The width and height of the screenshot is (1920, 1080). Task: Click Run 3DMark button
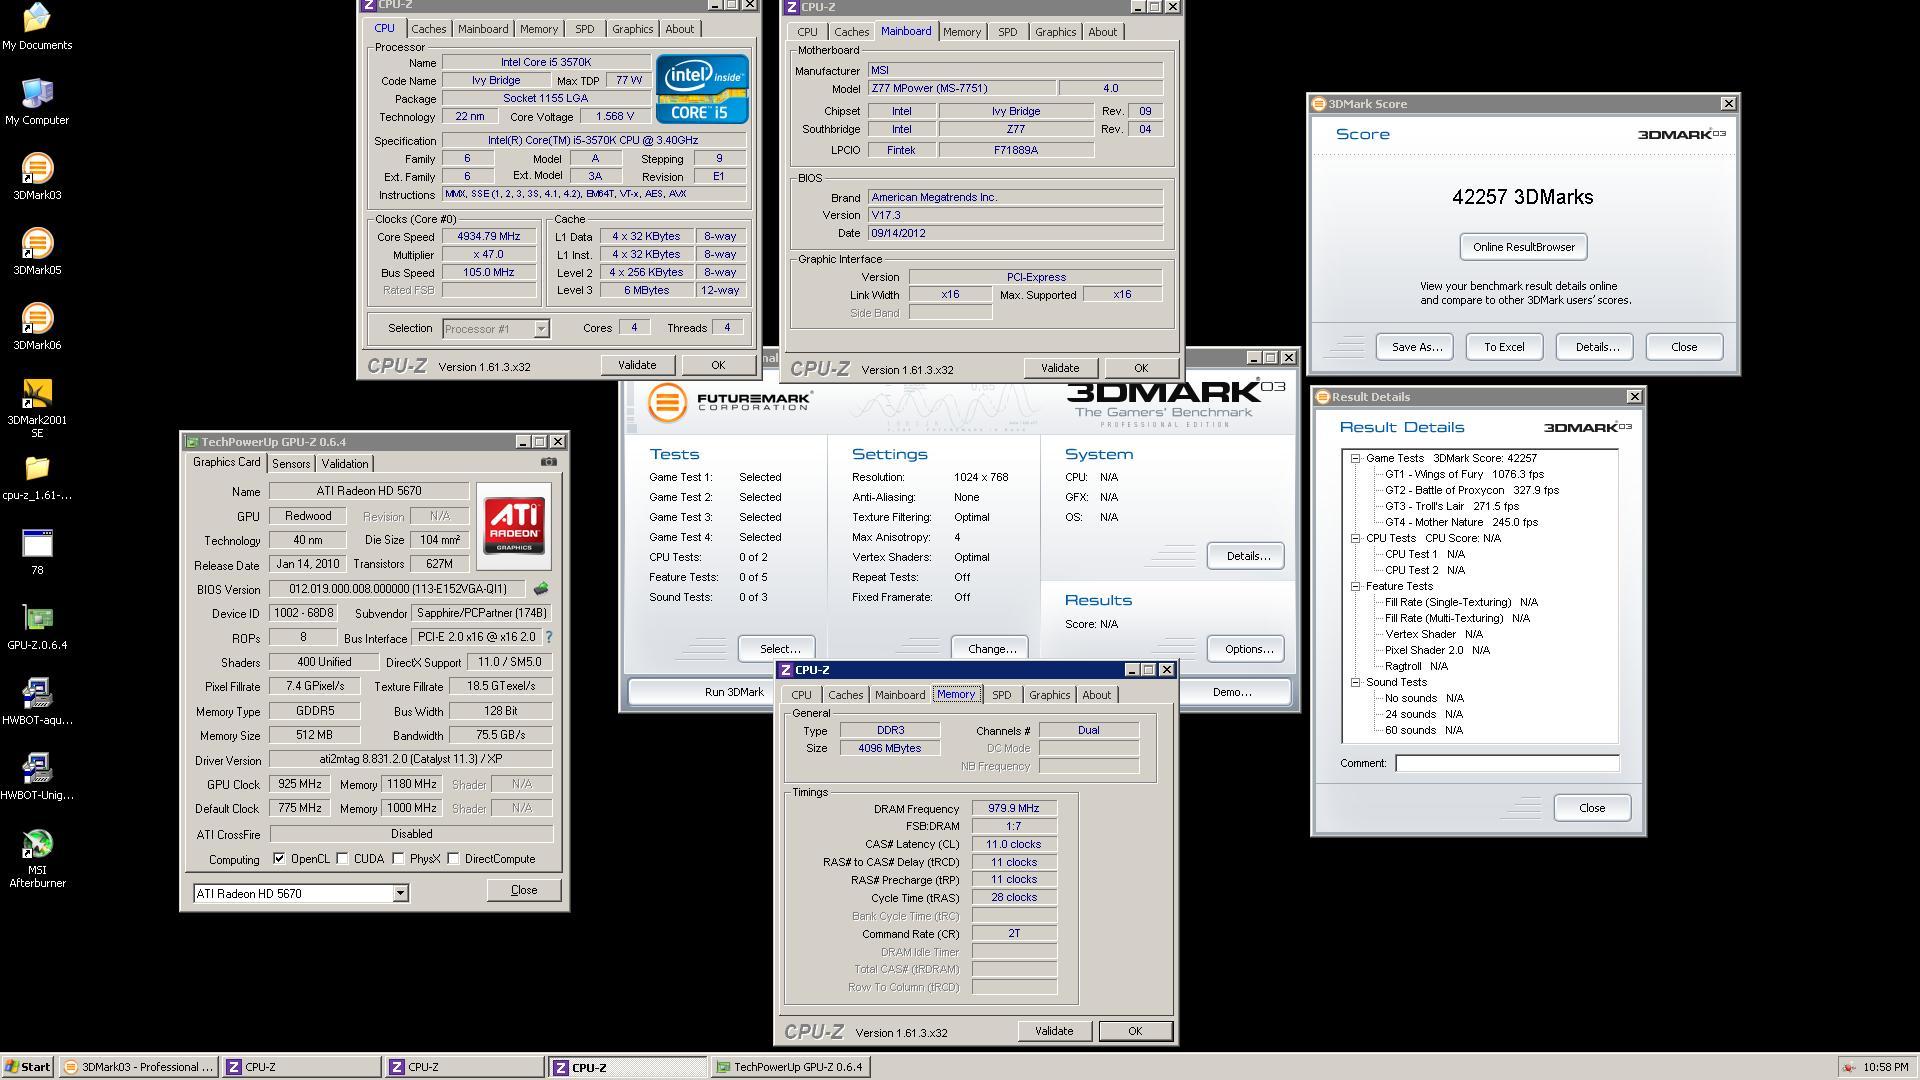733,692
